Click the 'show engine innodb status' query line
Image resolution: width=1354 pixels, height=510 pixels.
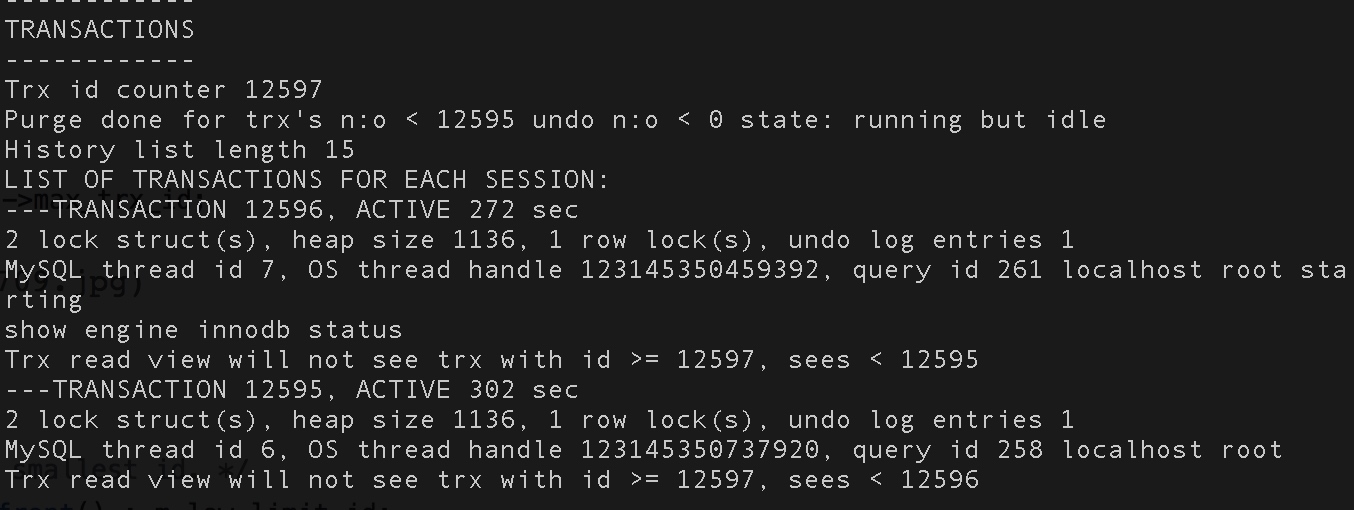tap(203, 330)
